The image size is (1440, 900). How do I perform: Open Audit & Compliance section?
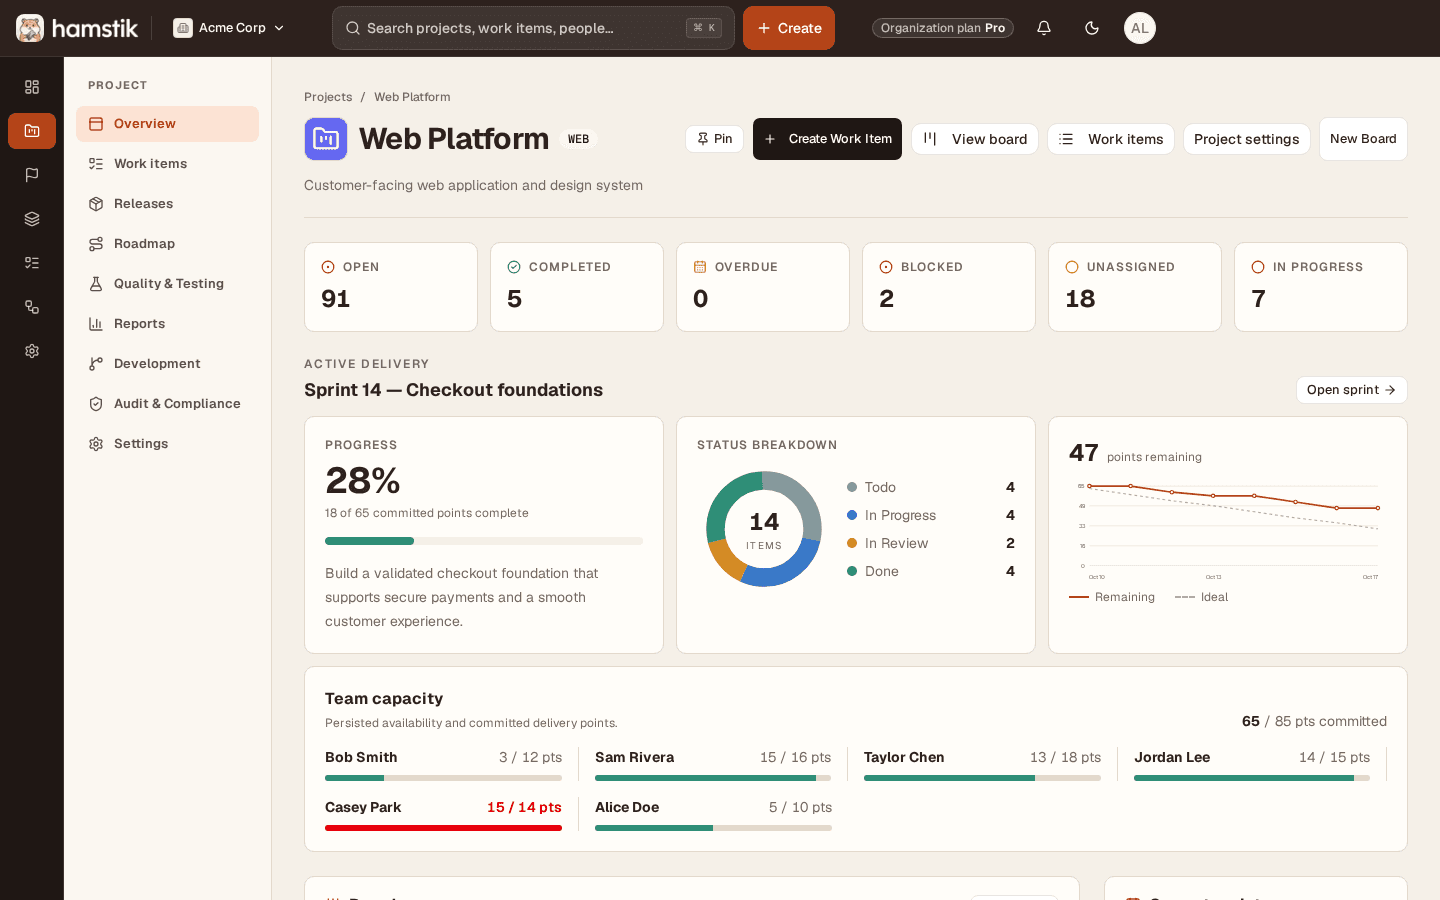tap(167, 404)
